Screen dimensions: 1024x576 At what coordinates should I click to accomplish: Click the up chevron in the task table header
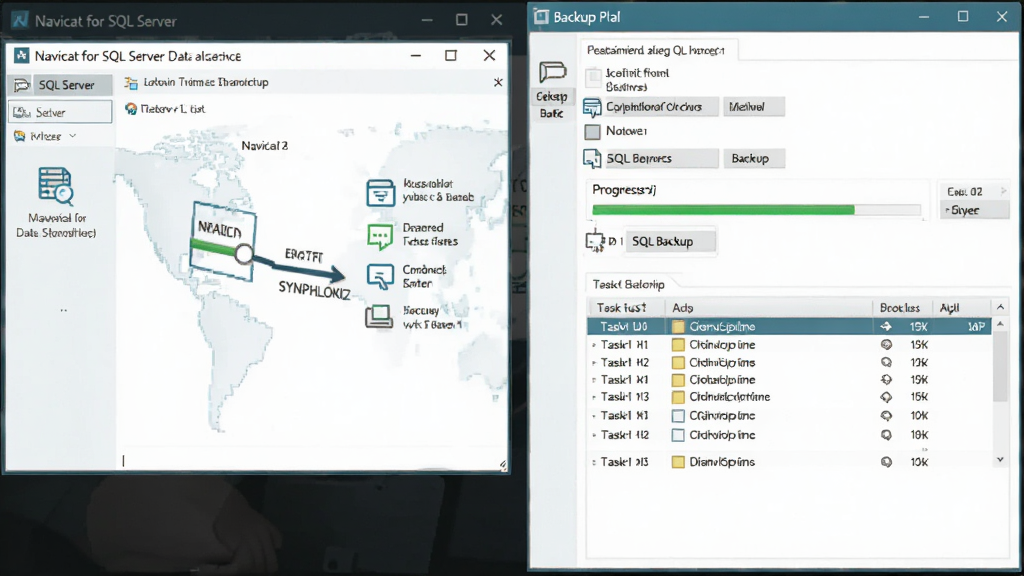tap(1000, 307)
